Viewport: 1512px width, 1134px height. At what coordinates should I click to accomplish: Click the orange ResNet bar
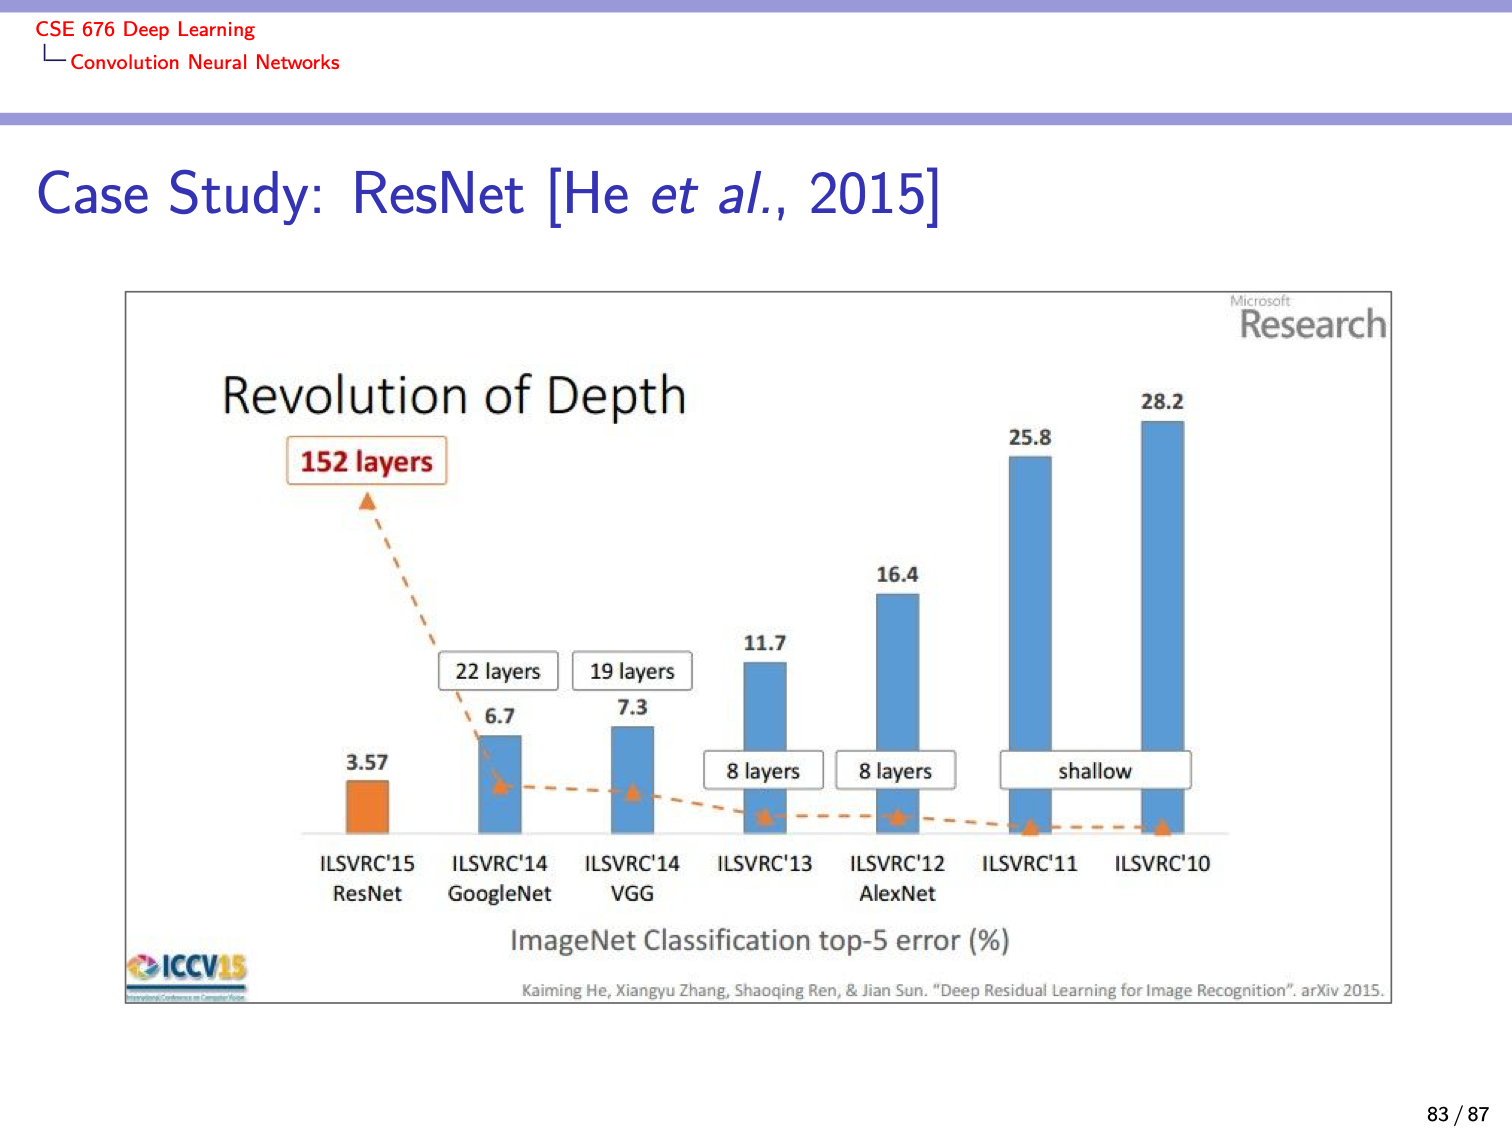(x=367, y=806)
